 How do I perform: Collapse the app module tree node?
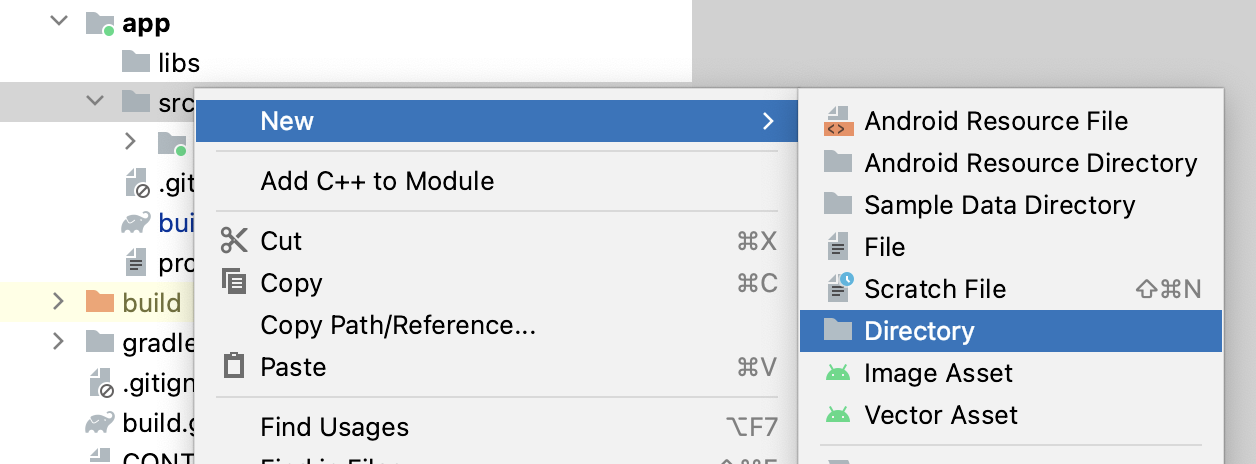click(59, 23)
